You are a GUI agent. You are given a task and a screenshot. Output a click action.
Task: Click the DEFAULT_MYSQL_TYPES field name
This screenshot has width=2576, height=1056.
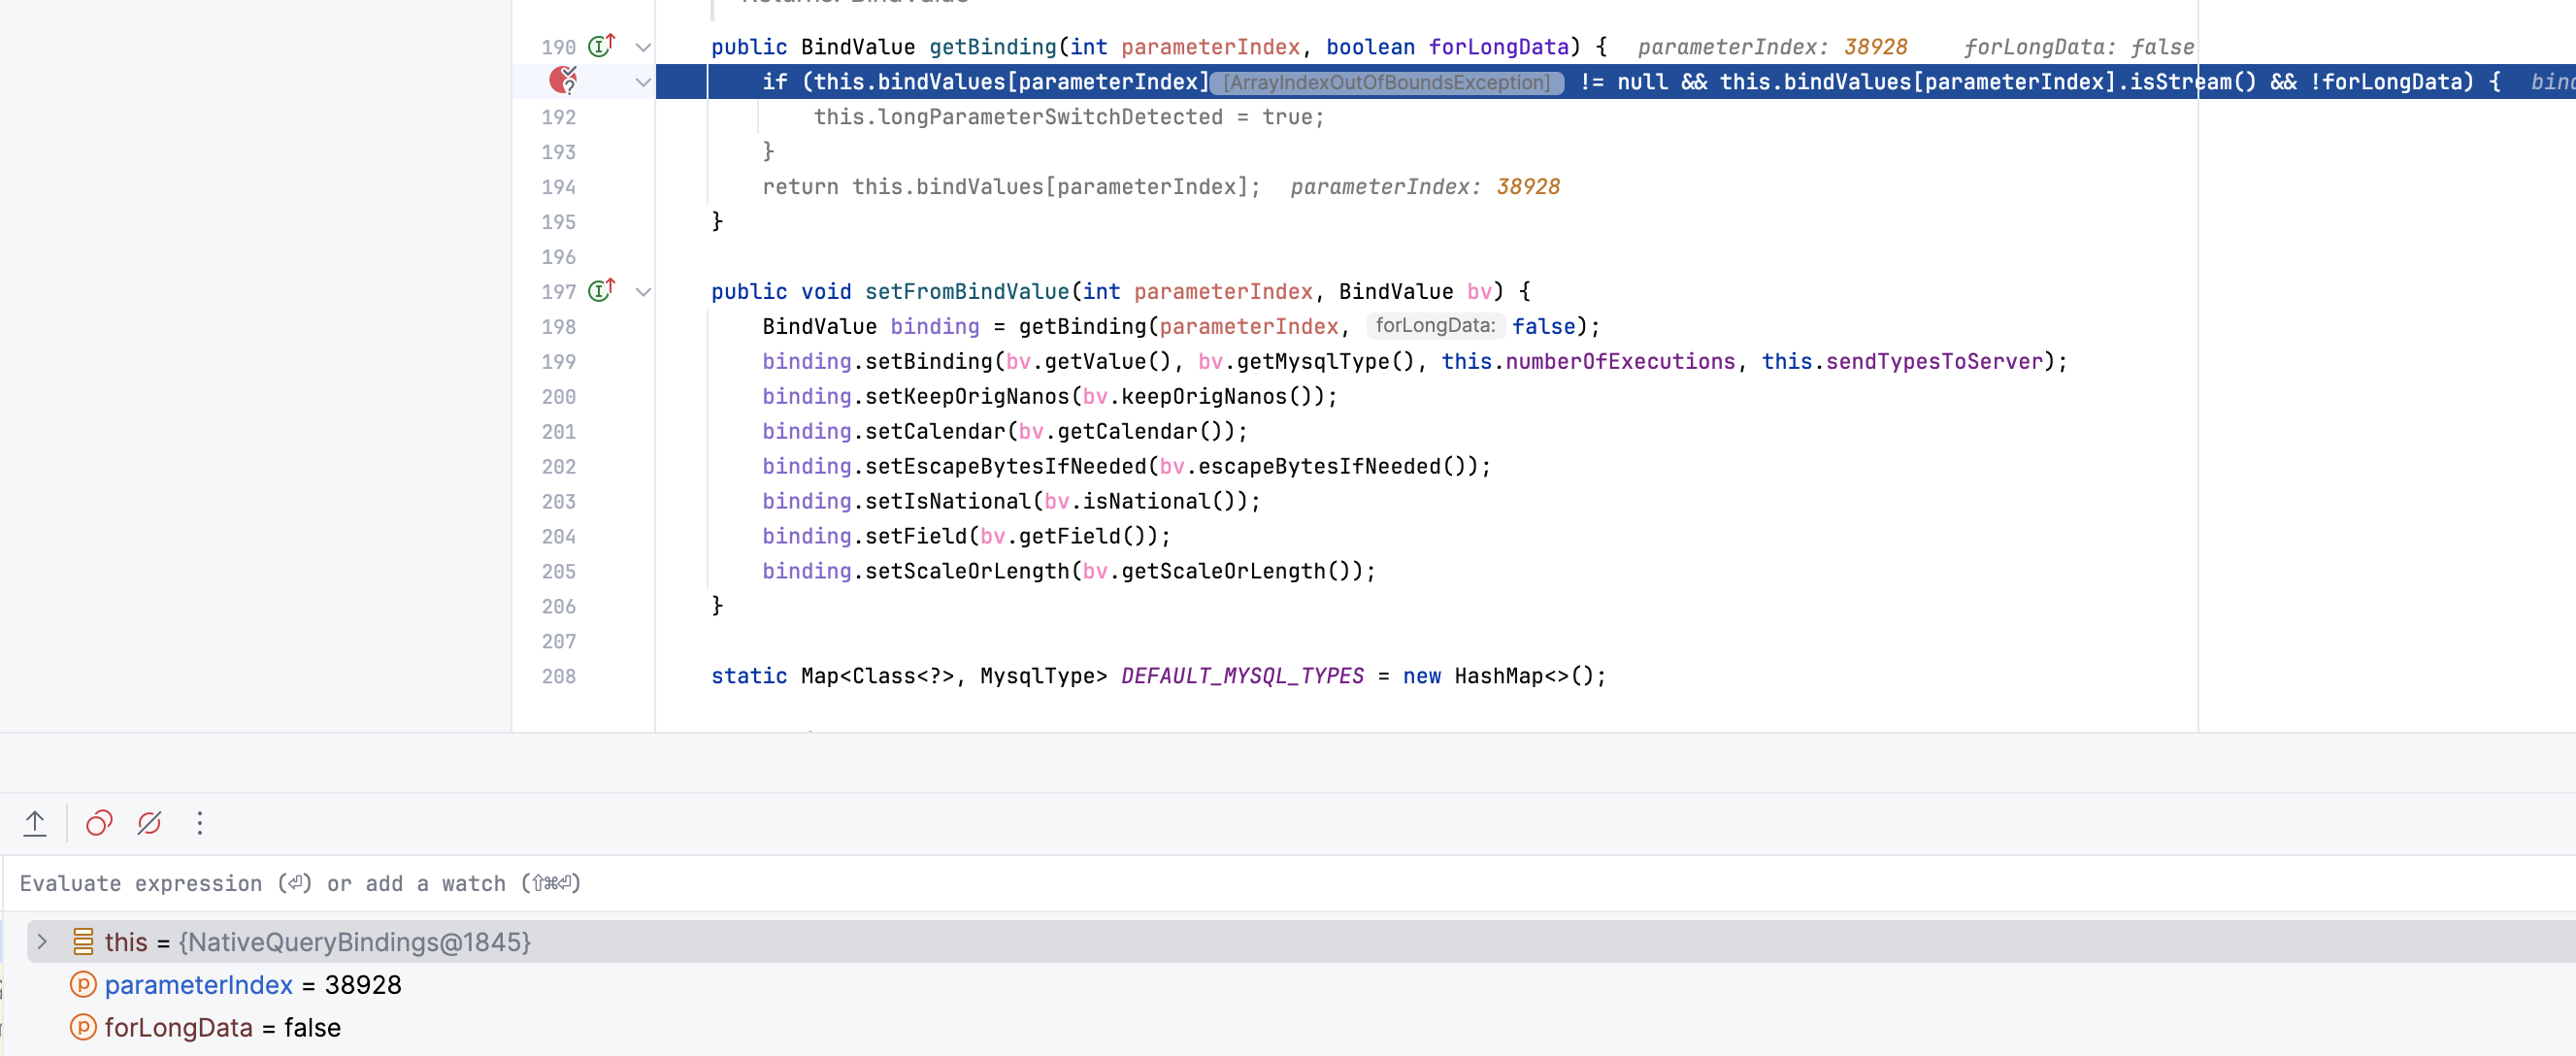(1242, 676)
